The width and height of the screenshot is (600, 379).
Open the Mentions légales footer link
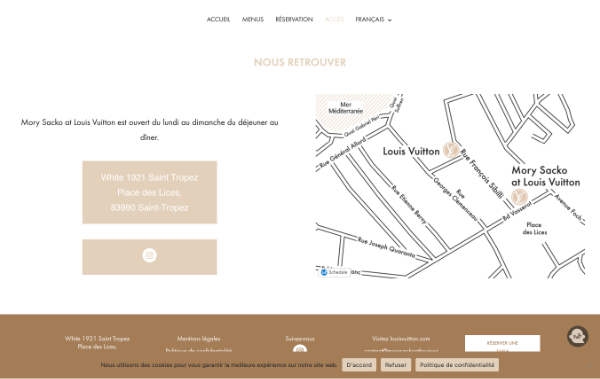point(199,339)
